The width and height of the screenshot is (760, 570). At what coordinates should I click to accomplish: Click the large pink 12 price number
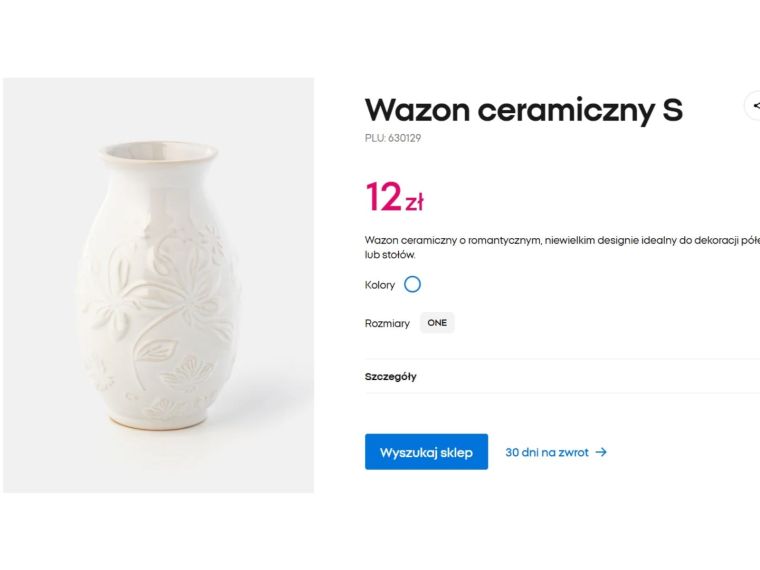point(383,197)
